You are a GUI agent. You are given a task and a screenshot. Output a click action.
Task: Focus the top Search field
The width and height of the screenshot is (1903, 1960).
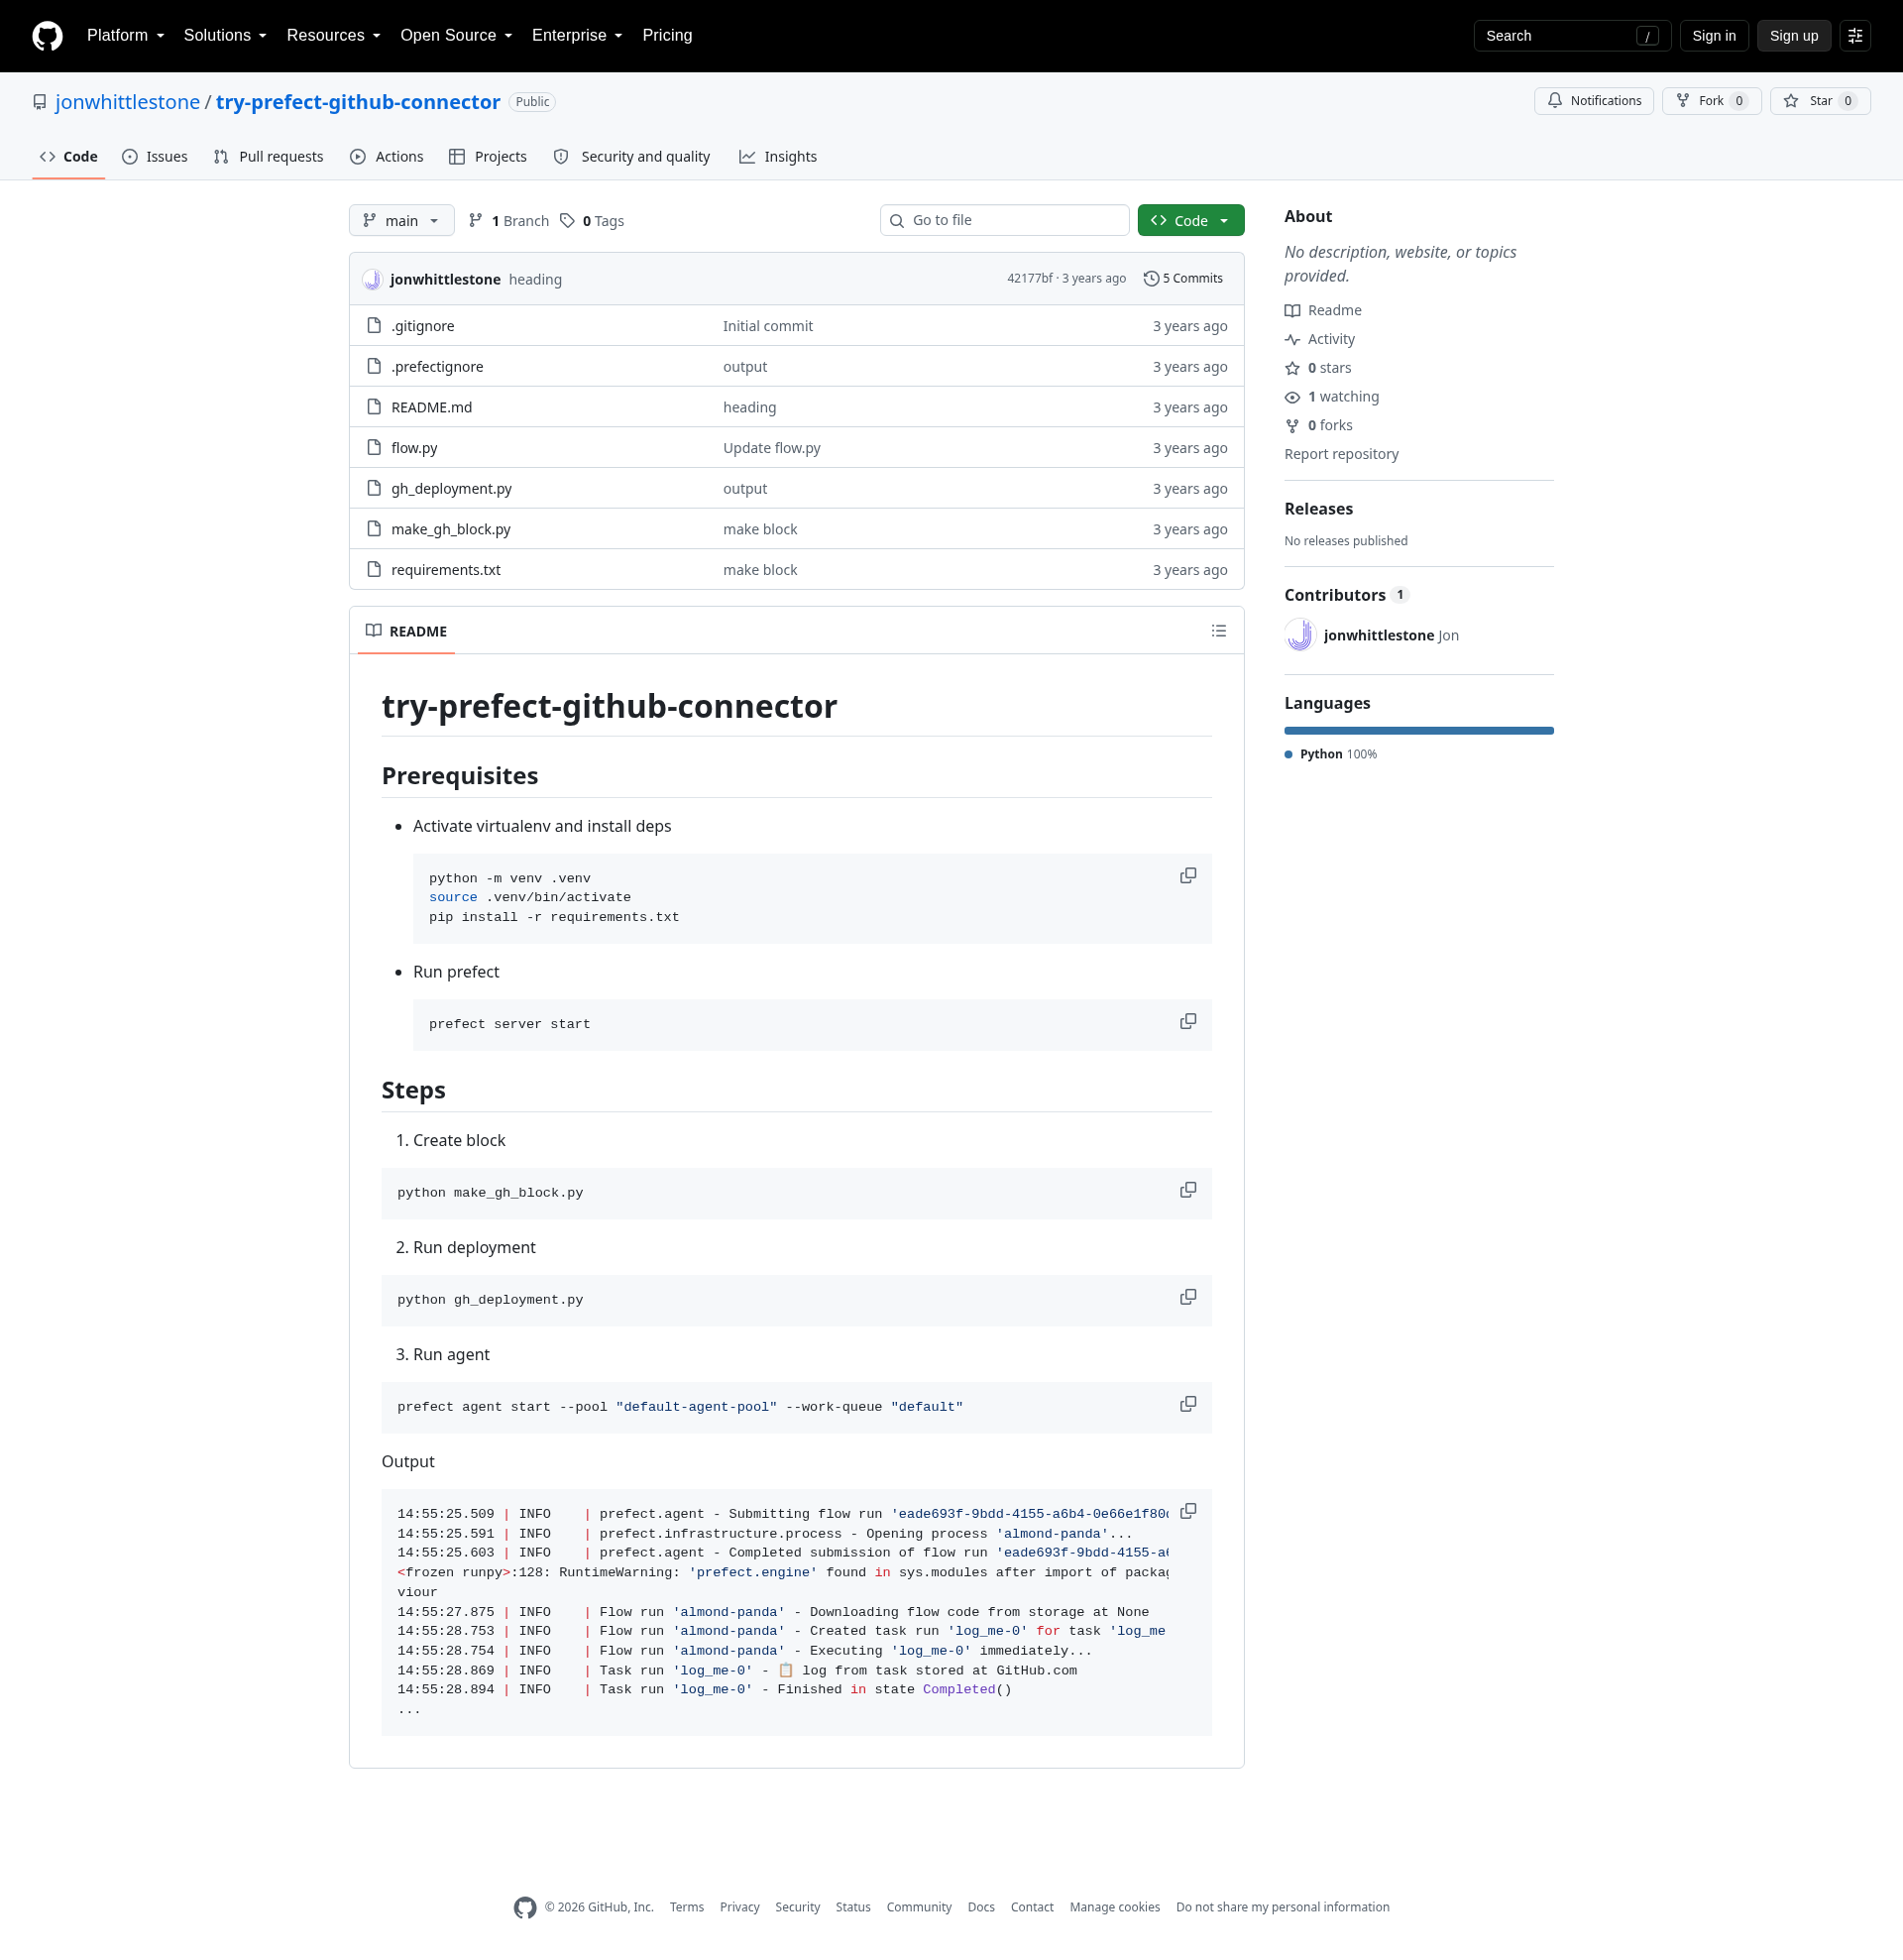point(1571,36)
